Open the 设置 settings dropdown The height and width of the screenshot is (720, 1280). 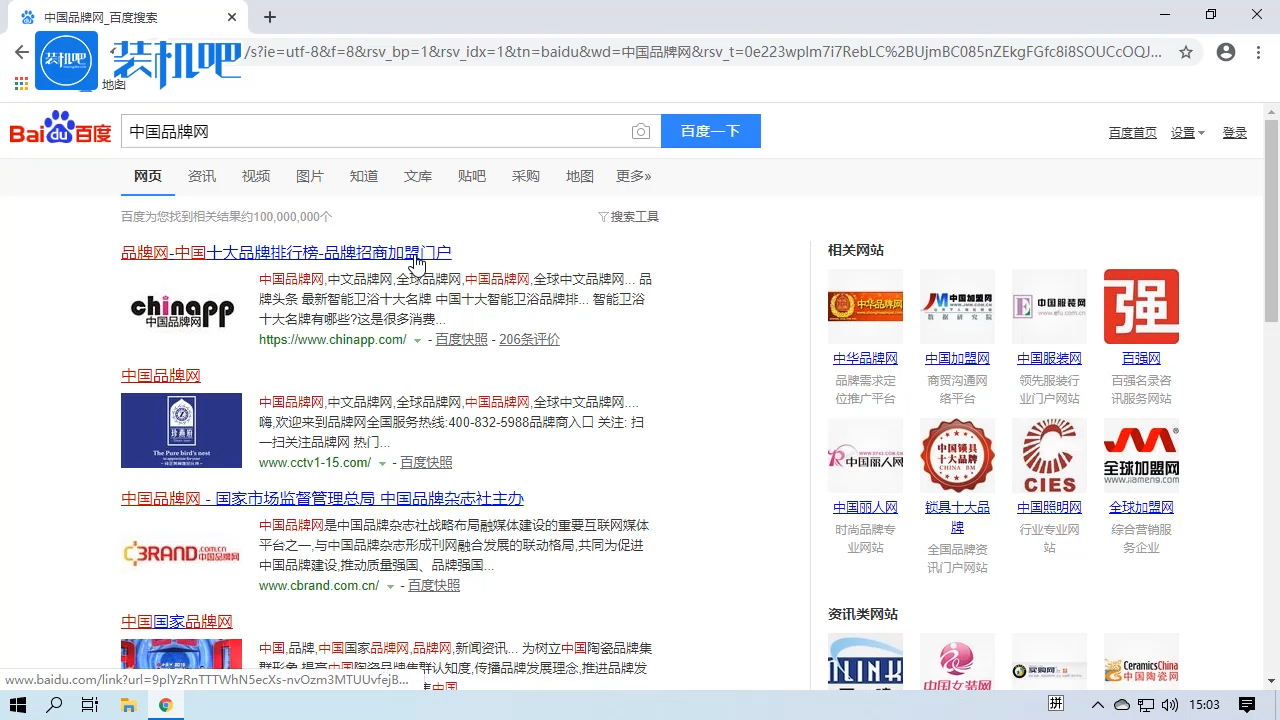tap(1183, 131)
